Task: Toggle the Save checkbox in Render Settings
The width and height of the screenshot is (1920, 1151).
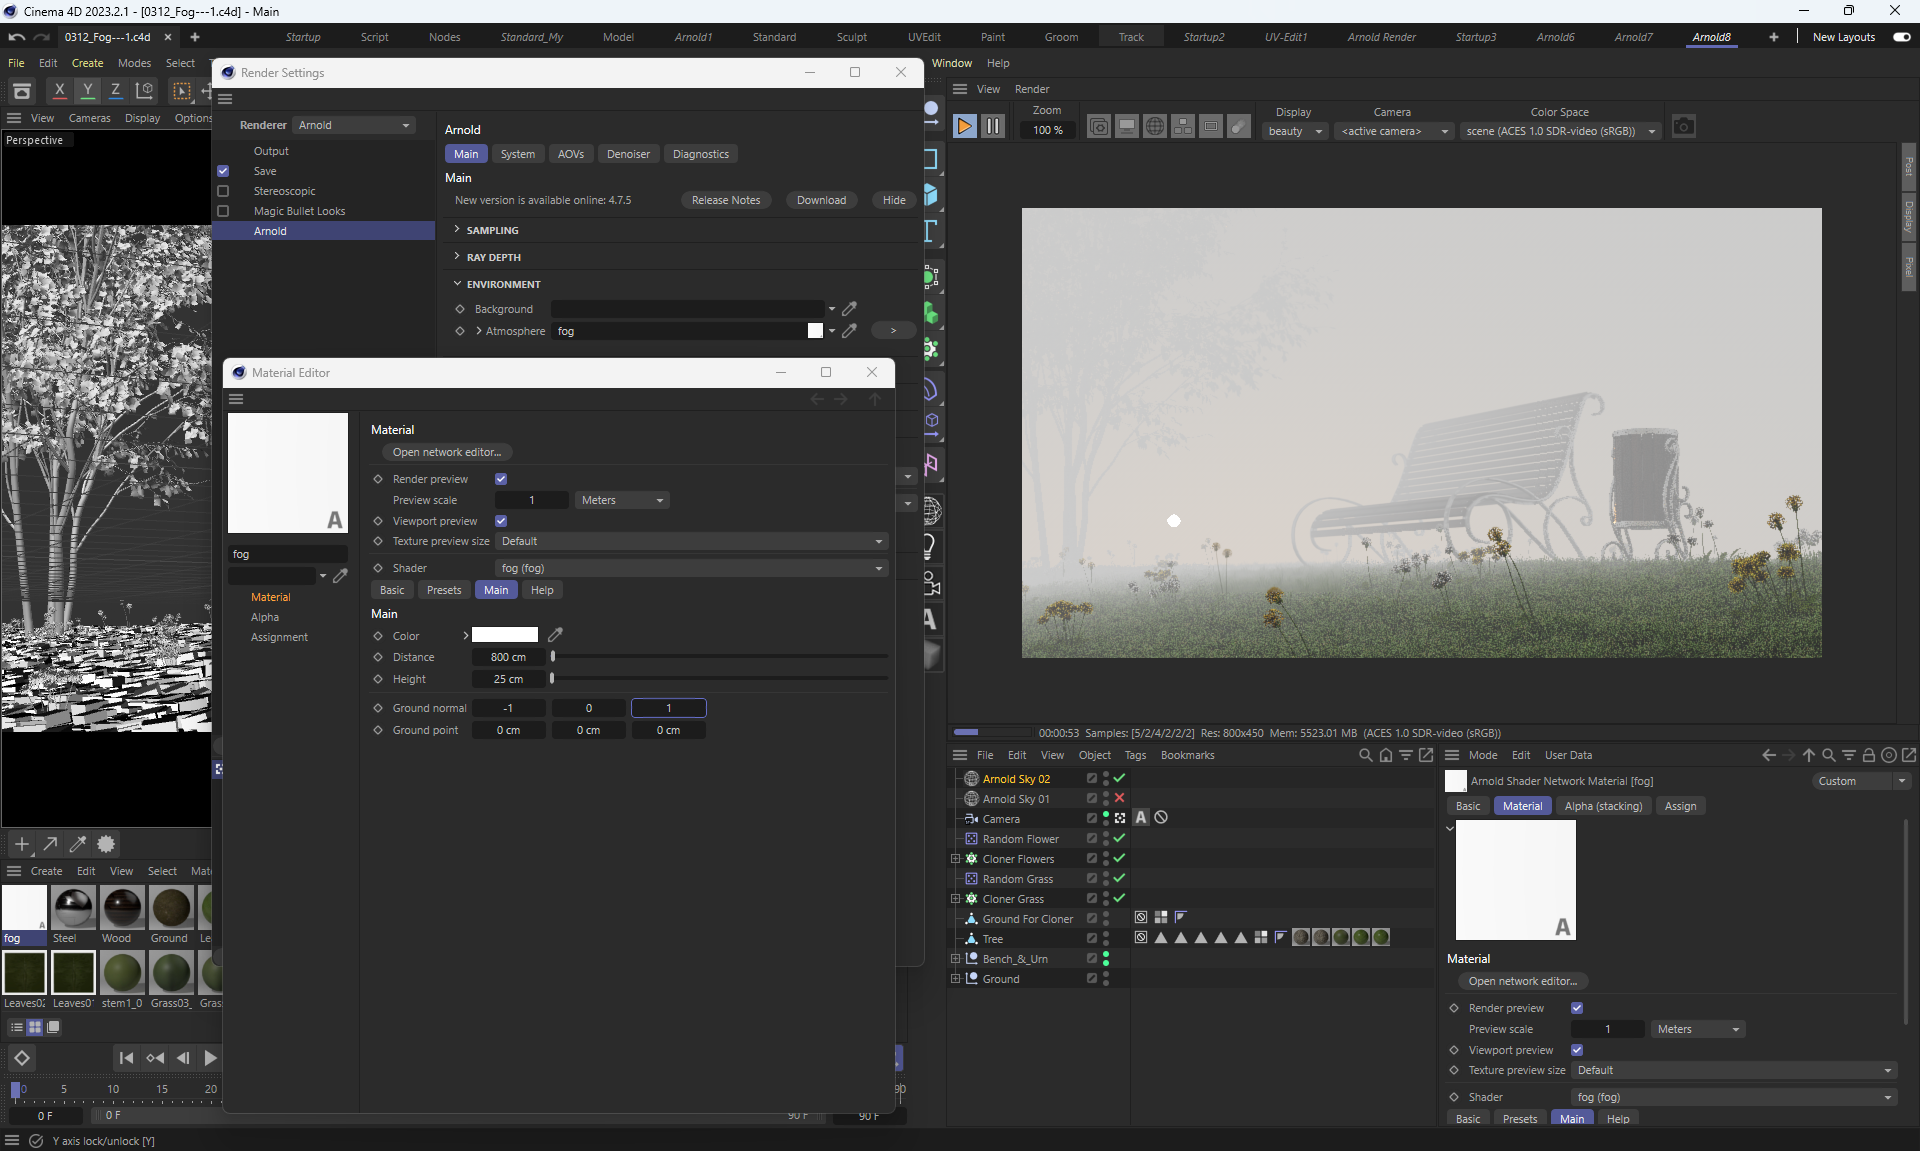Action: click(x=223, y=171)
